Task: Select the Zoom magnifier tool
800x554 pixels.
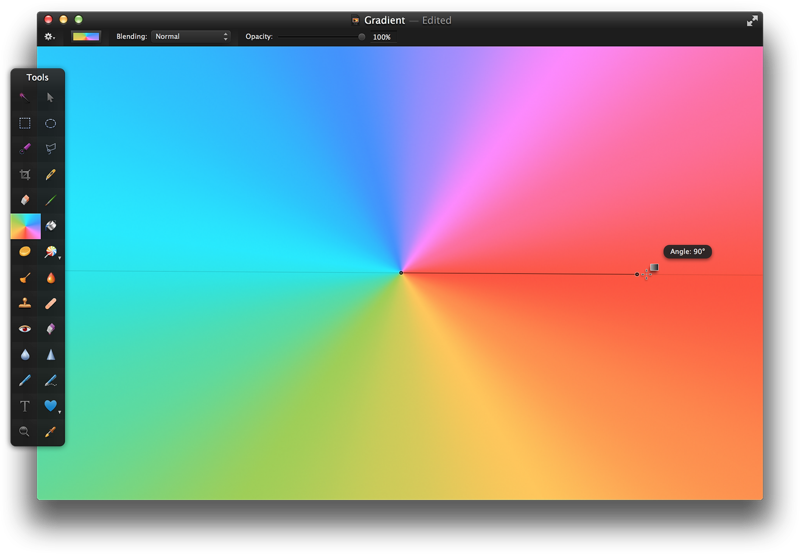Action: click(x=24, y=432)
